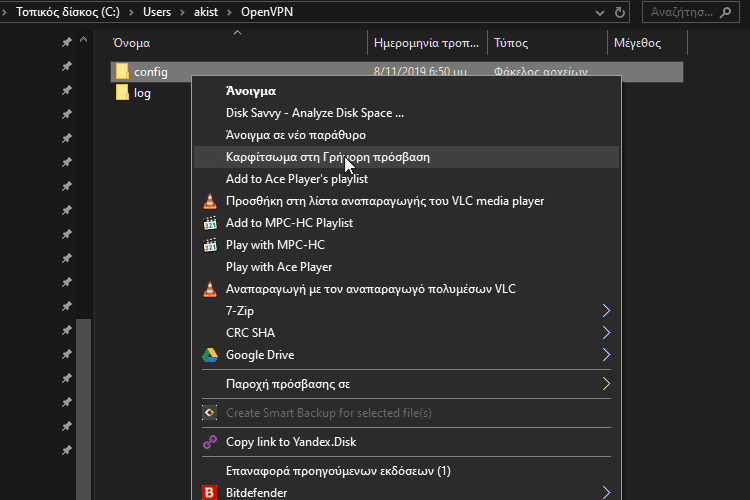
Task: Click MPC-HC icon next to Play with MPC-HC
Action: coord(210,245)
